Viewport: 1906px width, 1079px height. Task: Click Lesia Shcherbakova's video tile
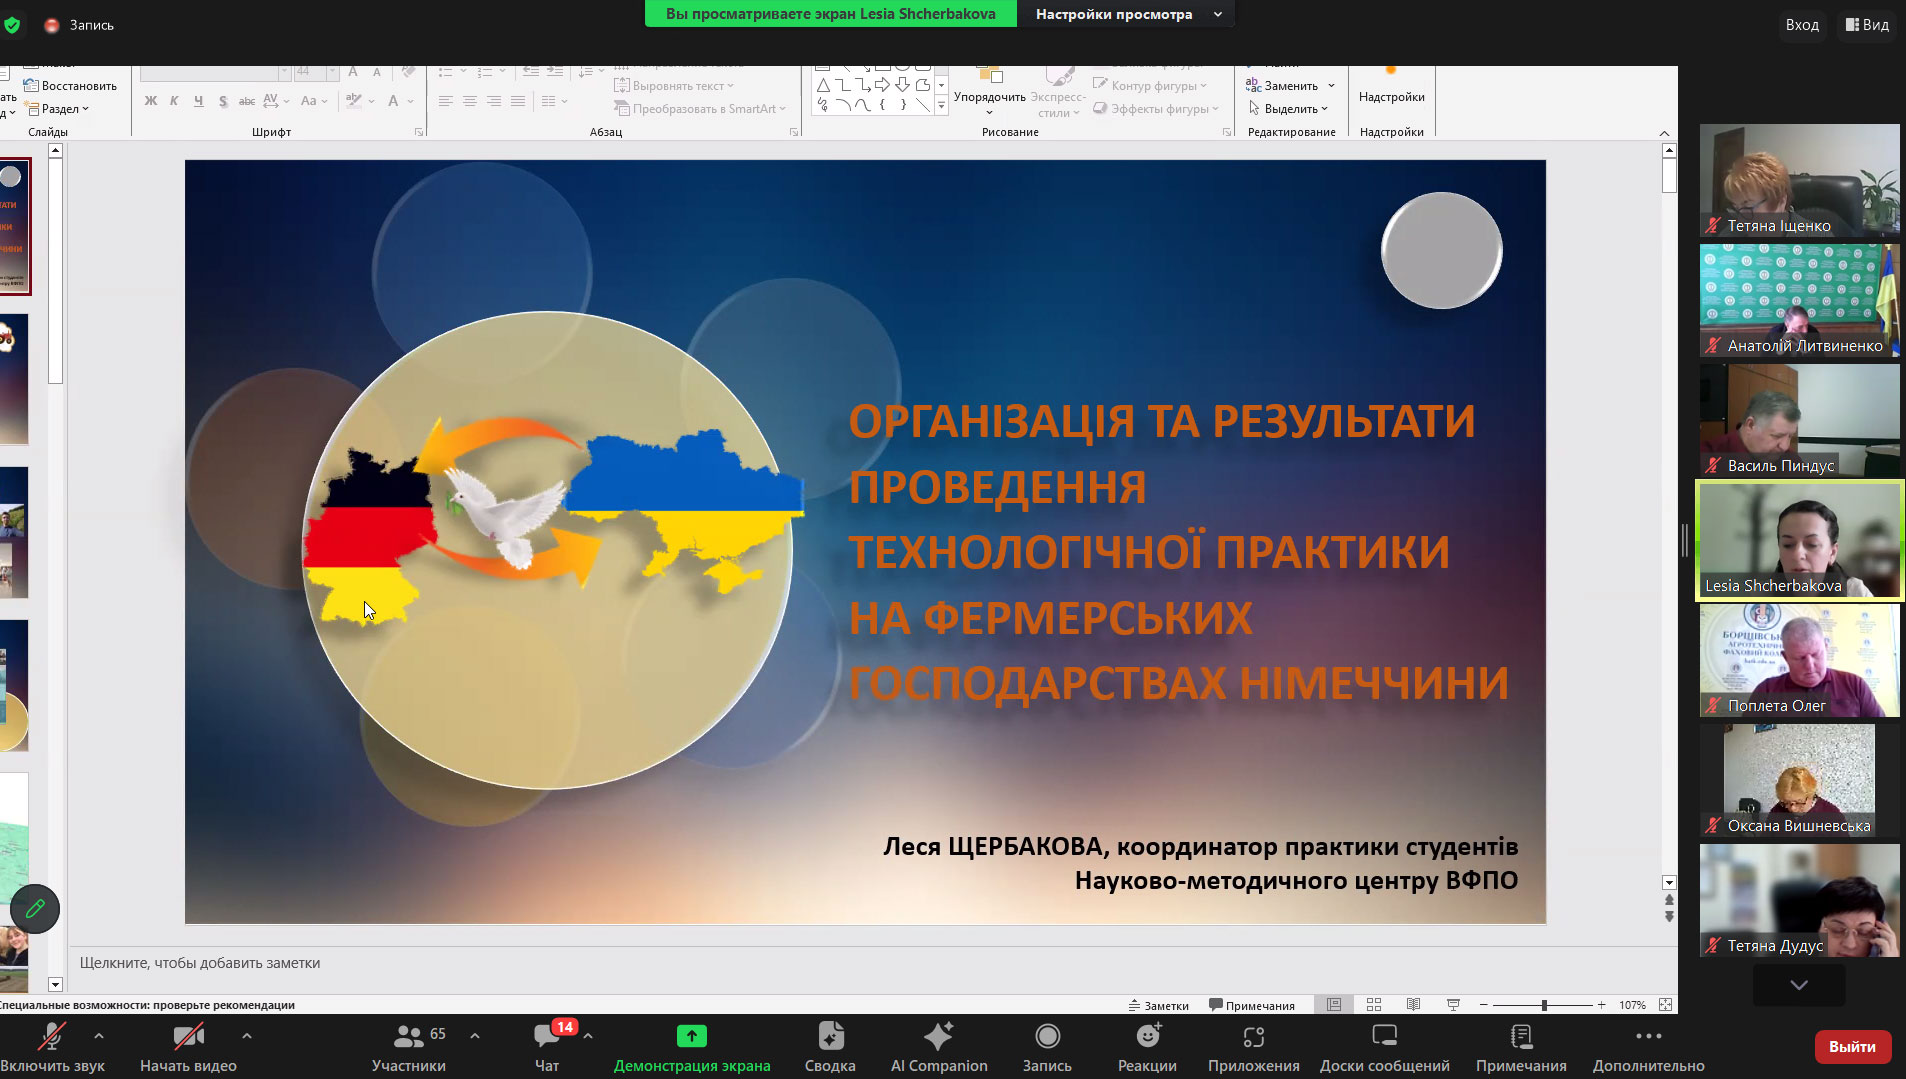coord(1800,540)
